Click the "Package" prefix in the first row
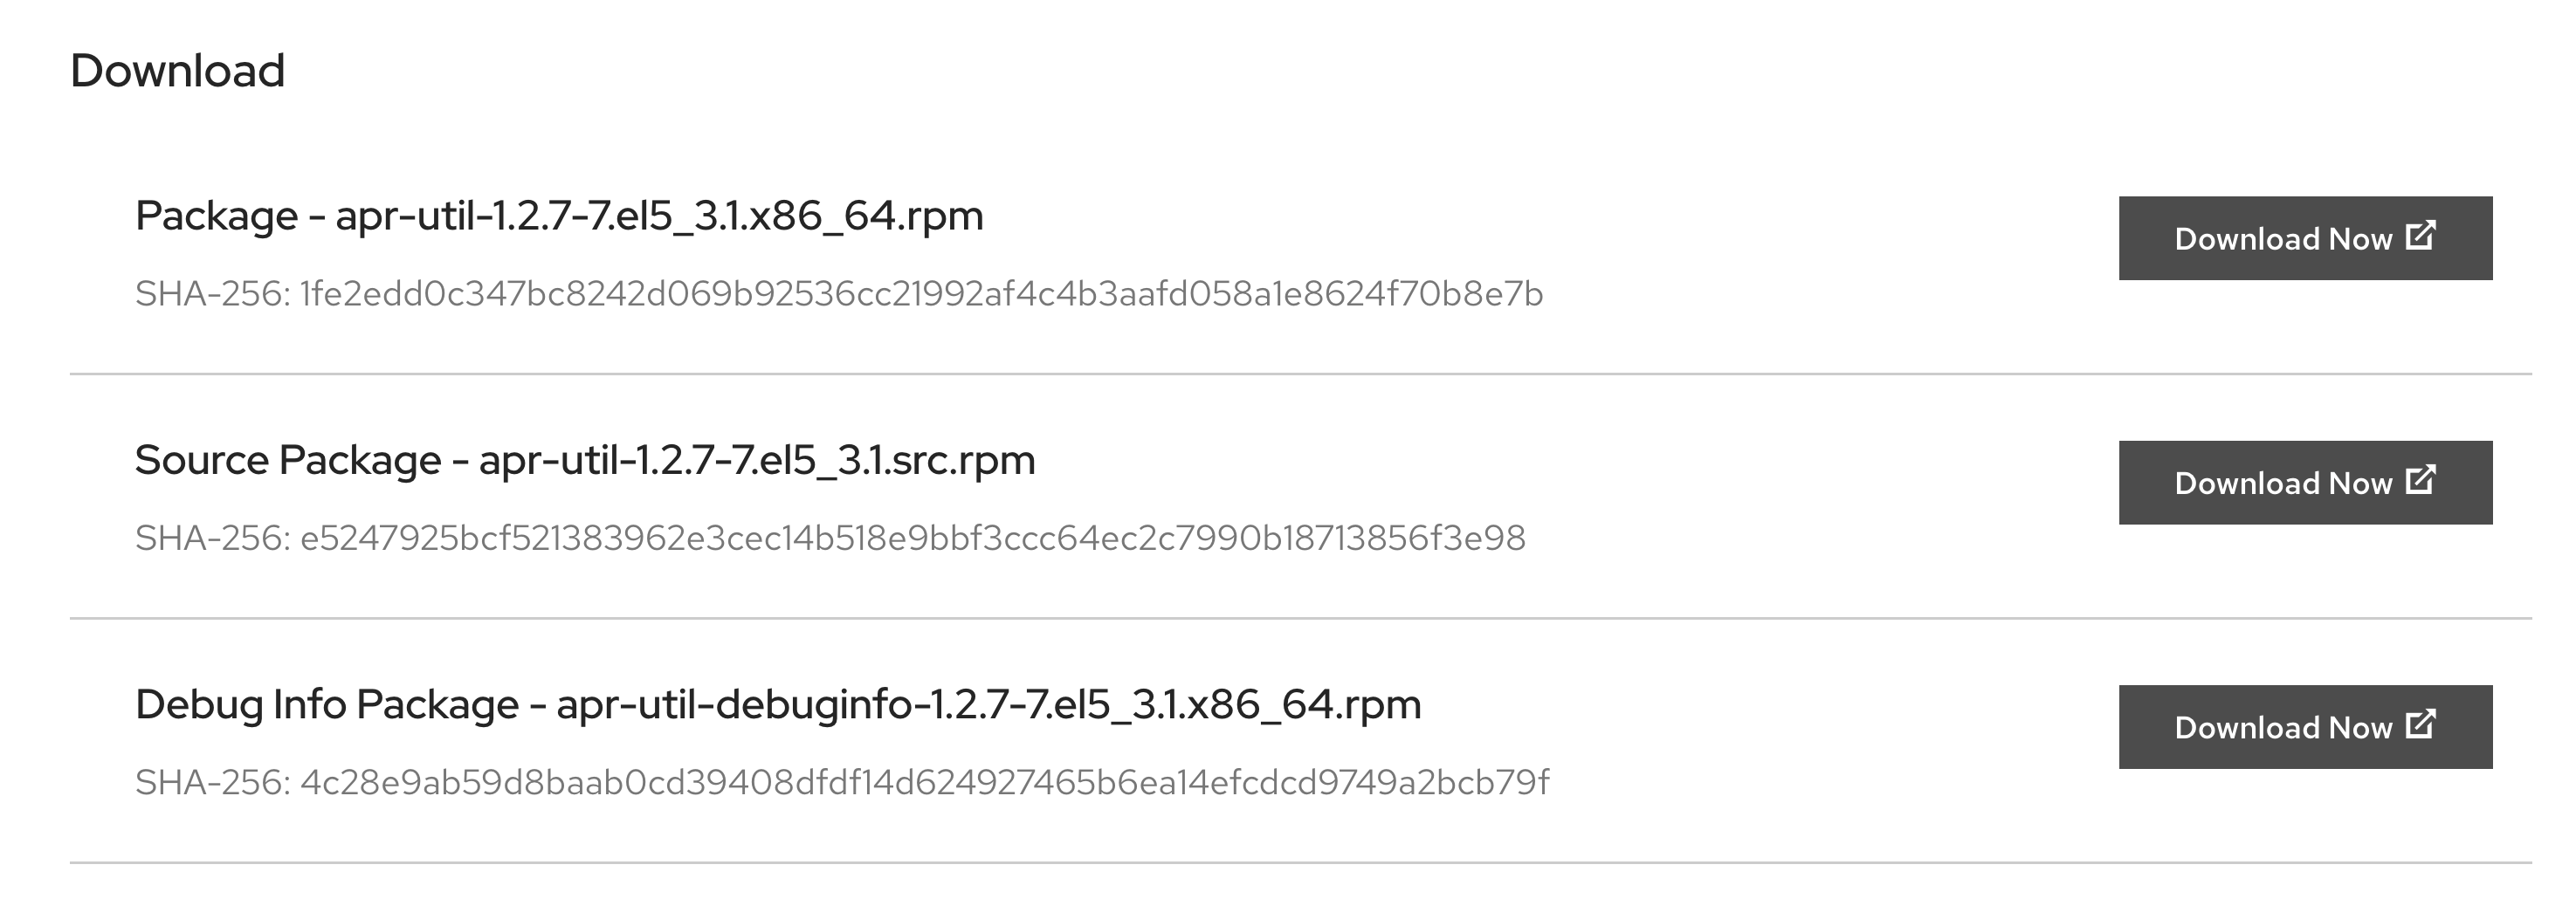This screenshot has height=899, width=2576. point(216,216)
